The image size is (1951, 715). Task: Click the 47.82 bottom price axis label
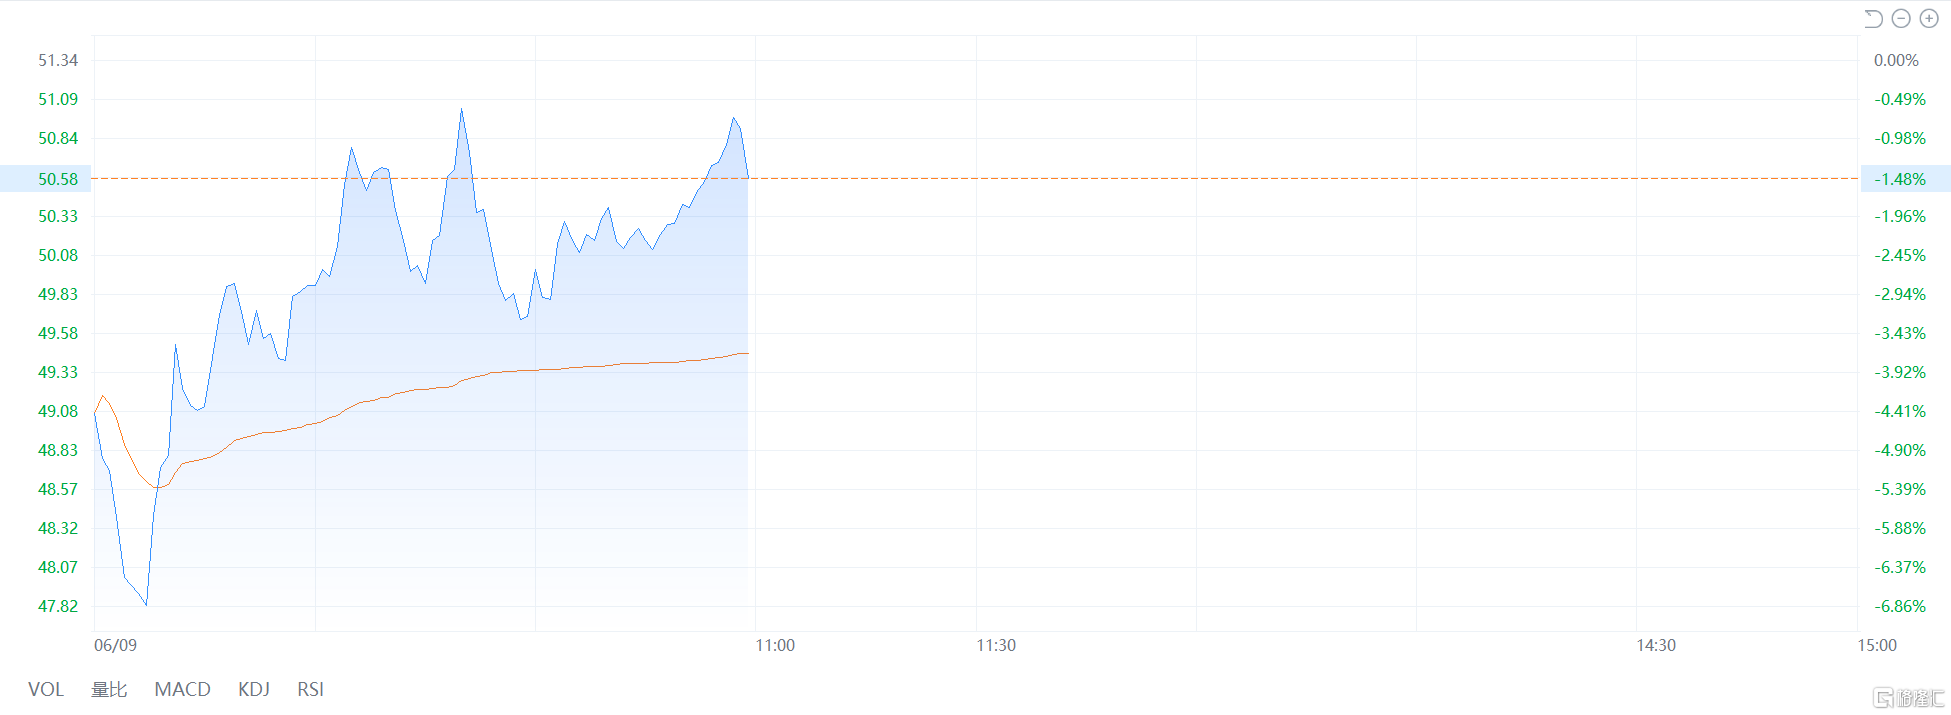(x=58, y=606)
